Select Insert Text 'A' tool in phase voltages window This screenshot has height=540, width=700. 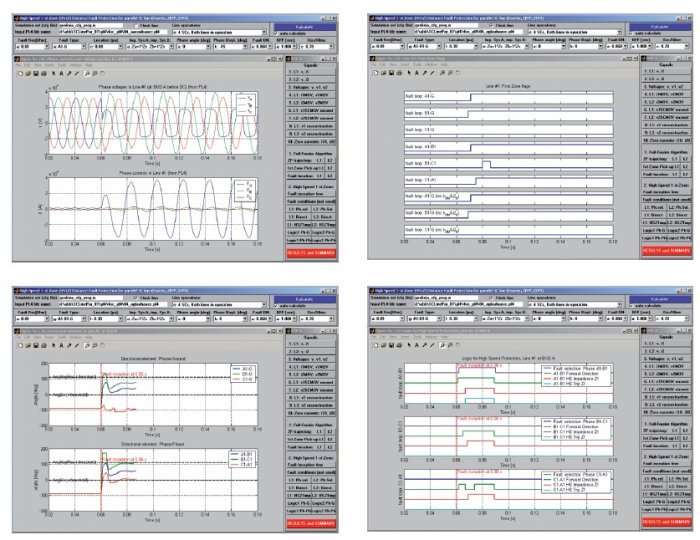coord(62,74)
